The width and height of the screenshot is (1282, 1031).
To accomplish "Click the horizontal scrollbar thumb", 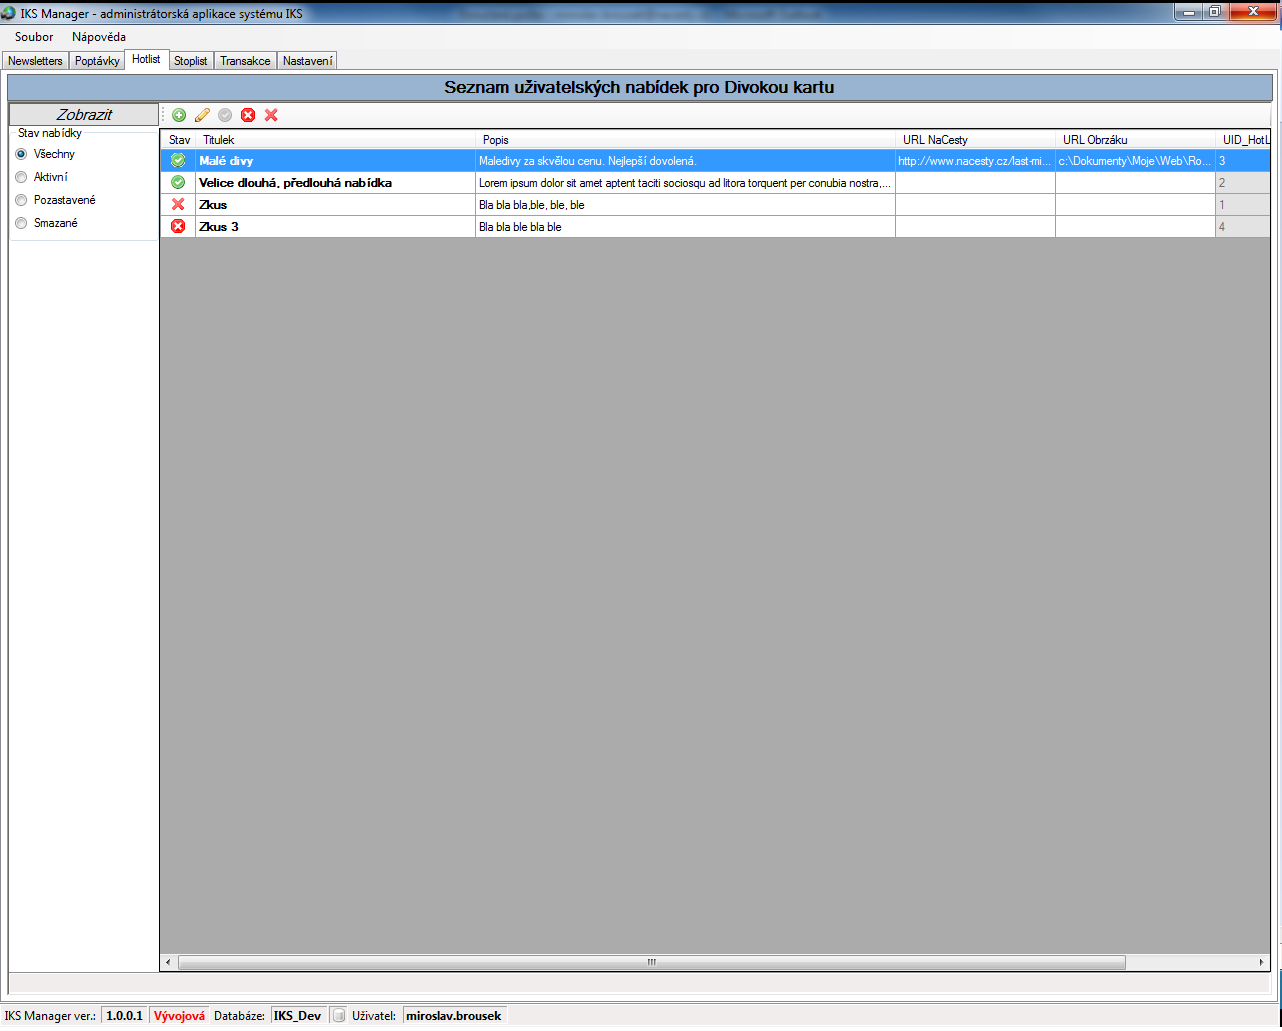I will (x=651, y=962).
